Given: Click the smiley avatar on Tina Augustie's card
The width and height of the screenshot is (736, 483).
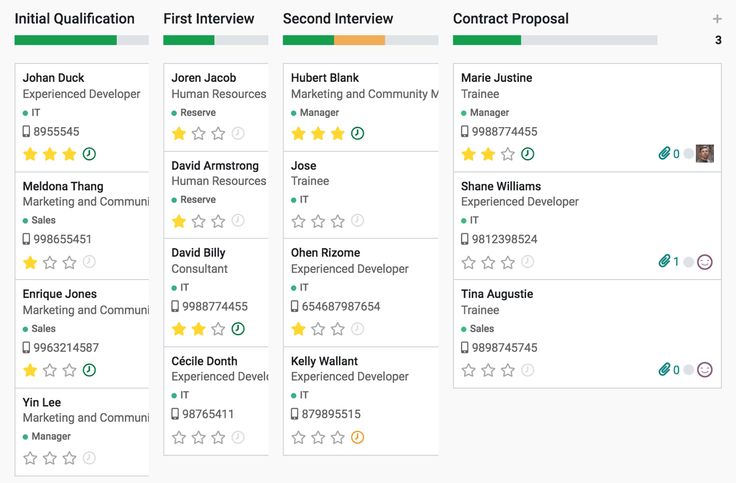Looking at the screenshot, I should tap(705, 370).
